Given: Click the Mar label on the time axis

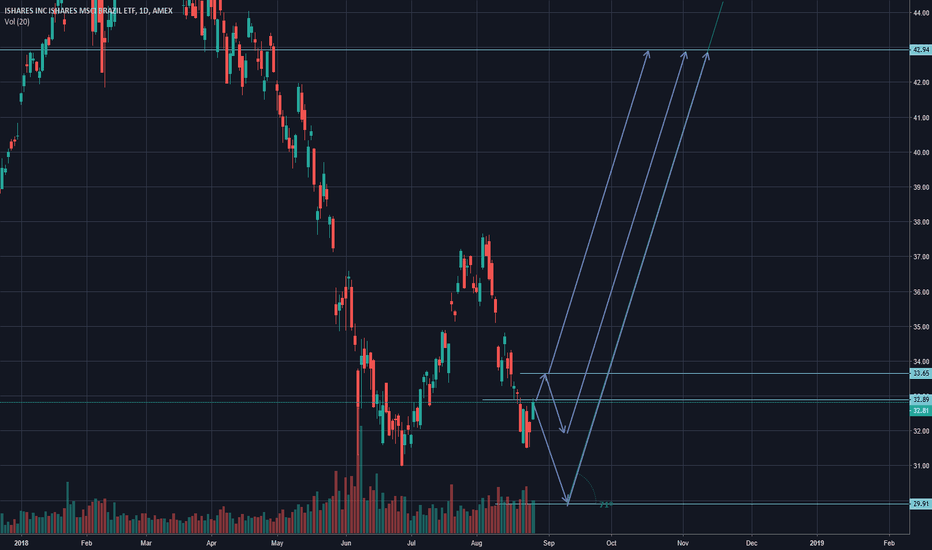Looking at the screenshot, I should 146,543.
